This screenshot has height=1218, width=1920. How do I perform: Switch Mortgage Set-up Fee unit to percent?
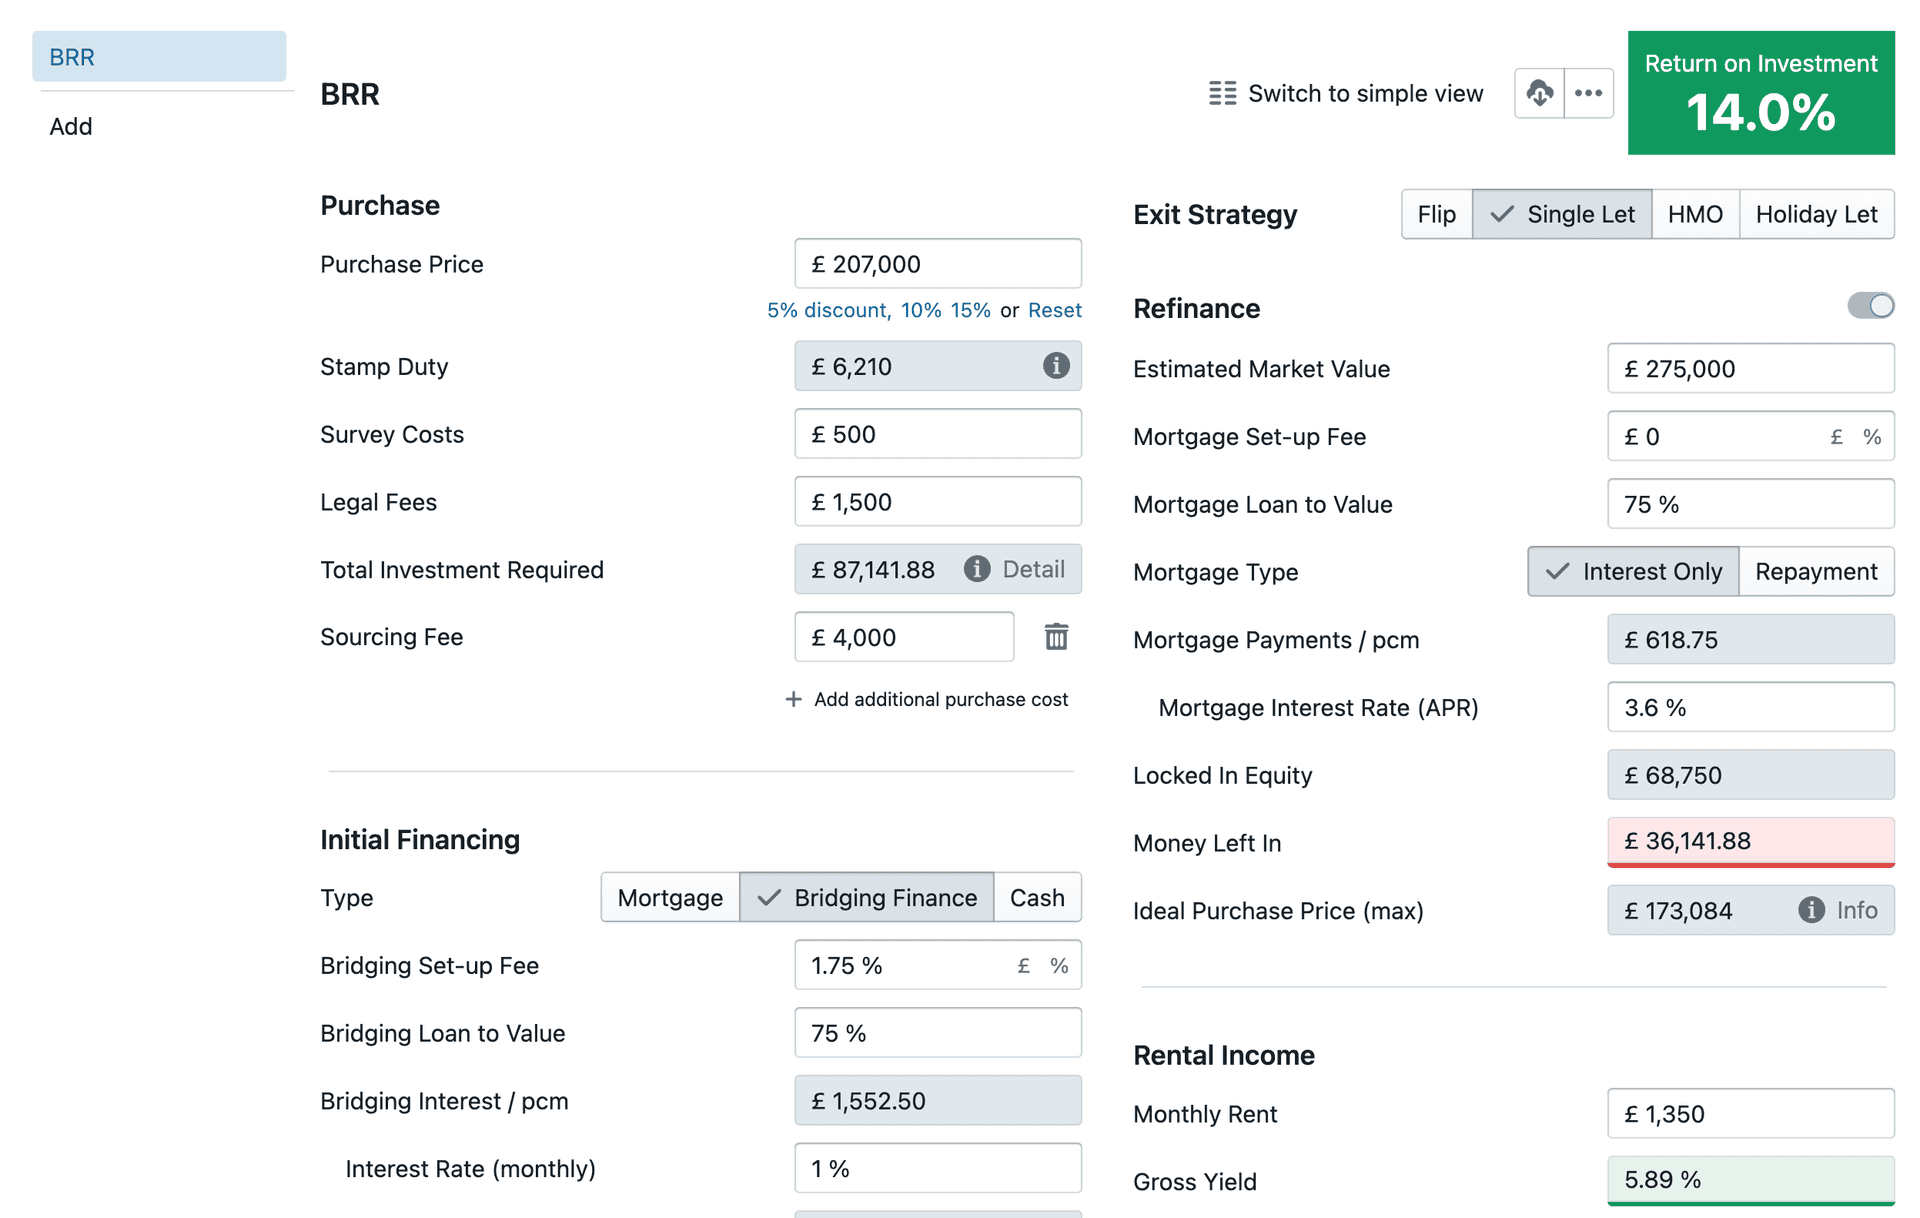[x=1872, y=437]
